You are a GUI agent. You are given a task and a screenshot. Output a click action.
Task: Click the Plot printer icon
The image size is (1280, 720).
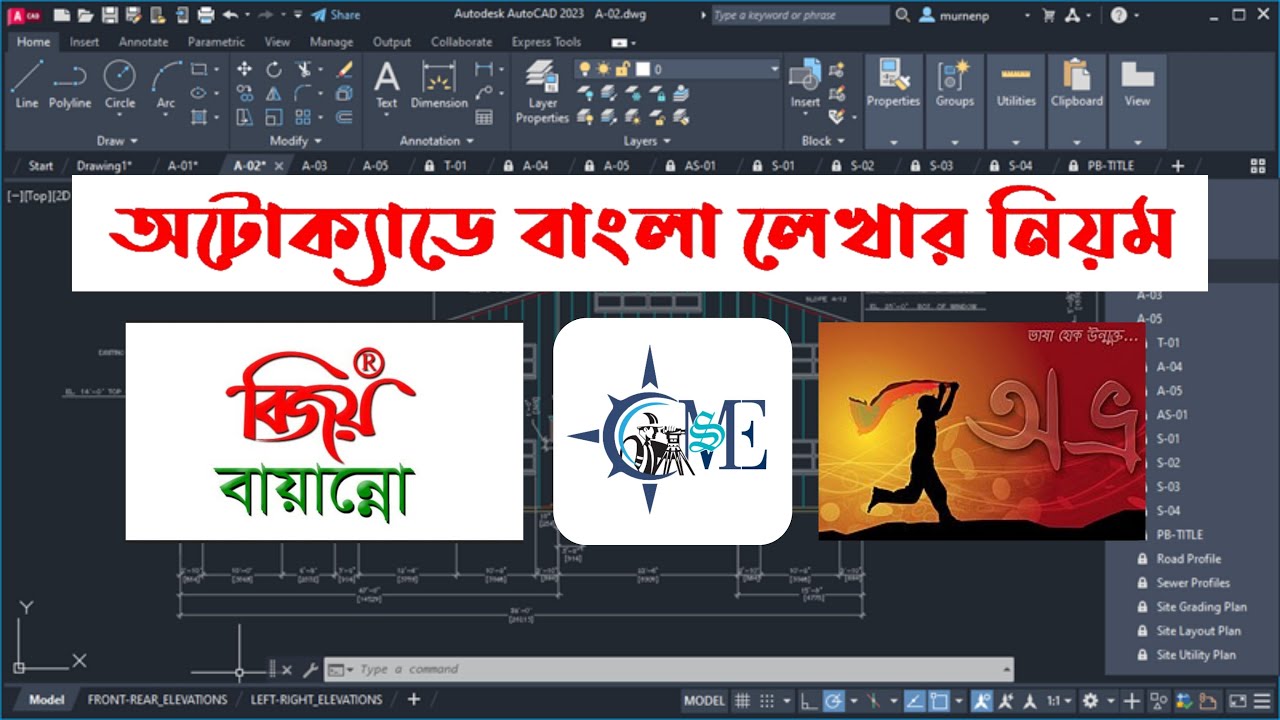[206, 15]
